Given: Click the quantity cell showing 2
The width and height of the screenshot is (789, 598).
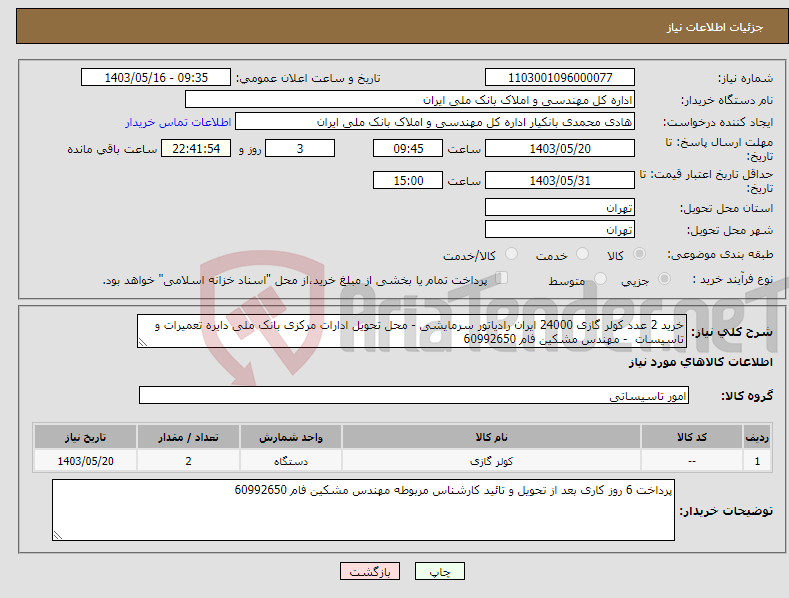Looking at the screenshot, I should tap(188, 461).
